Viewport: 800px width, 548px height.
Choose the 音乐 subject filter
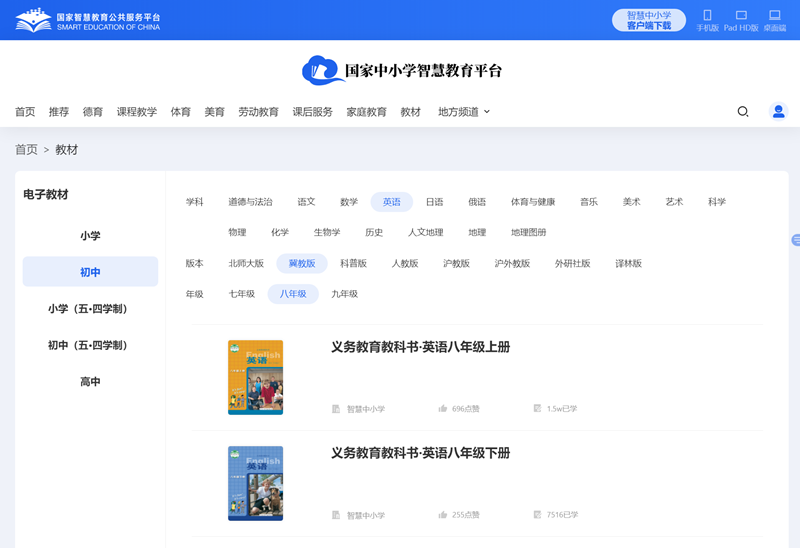click(589, 202)
